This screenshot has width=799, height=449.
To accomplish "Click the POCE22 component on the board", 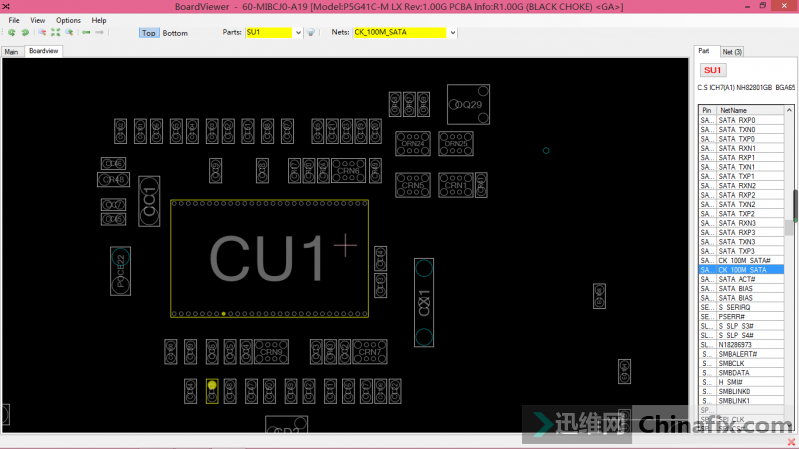I will [120, 271].
